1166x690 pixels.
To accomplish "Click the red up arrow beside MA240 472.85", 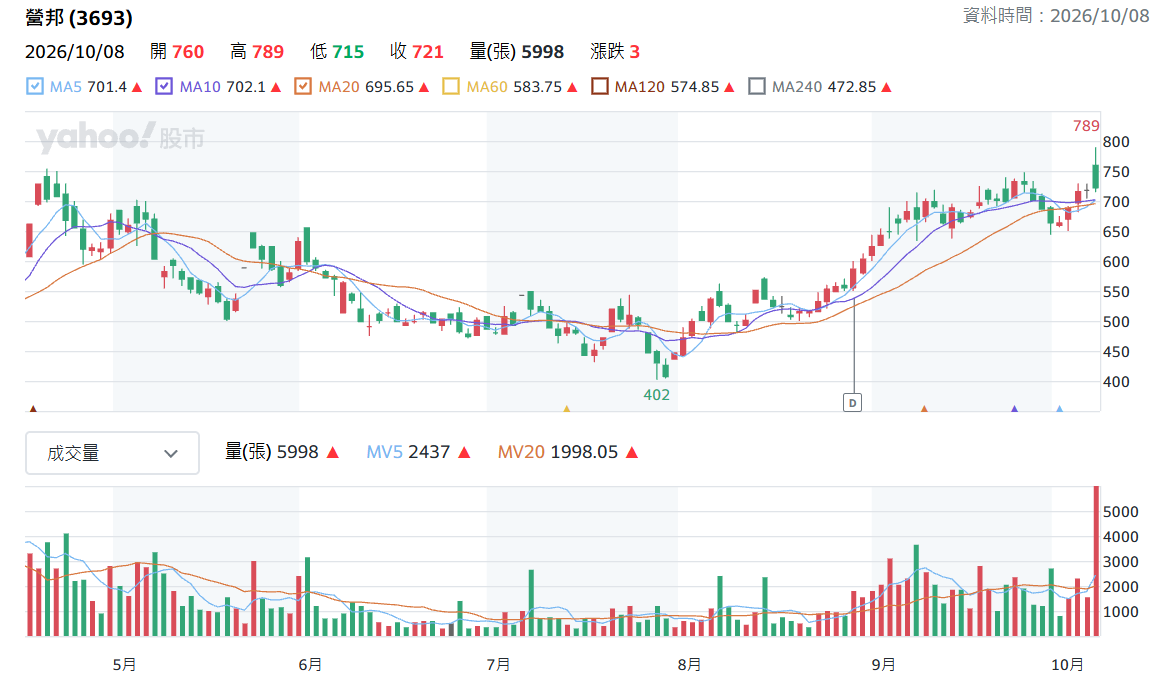I will [x=886, y=88].
